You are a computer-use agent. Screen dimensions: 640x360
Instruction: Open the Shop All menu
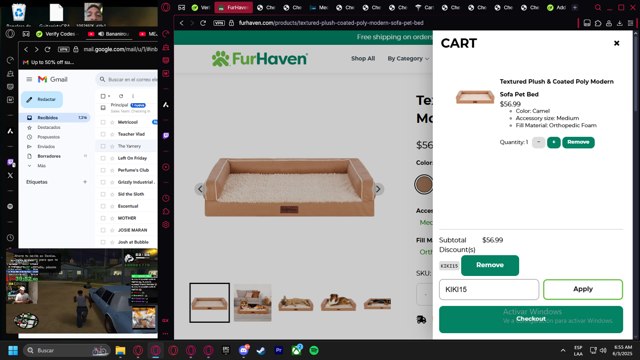(363, 58)
